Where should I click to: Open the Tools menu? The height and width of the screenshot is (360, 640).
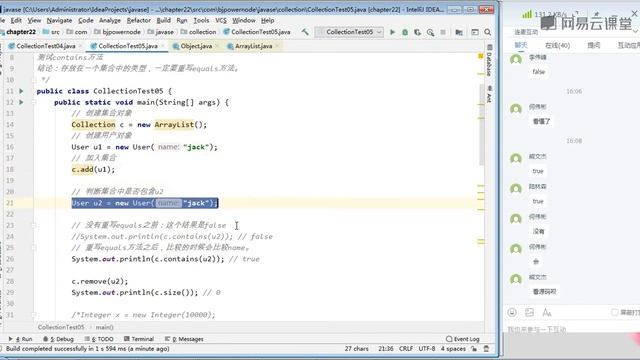pos(201,20)
